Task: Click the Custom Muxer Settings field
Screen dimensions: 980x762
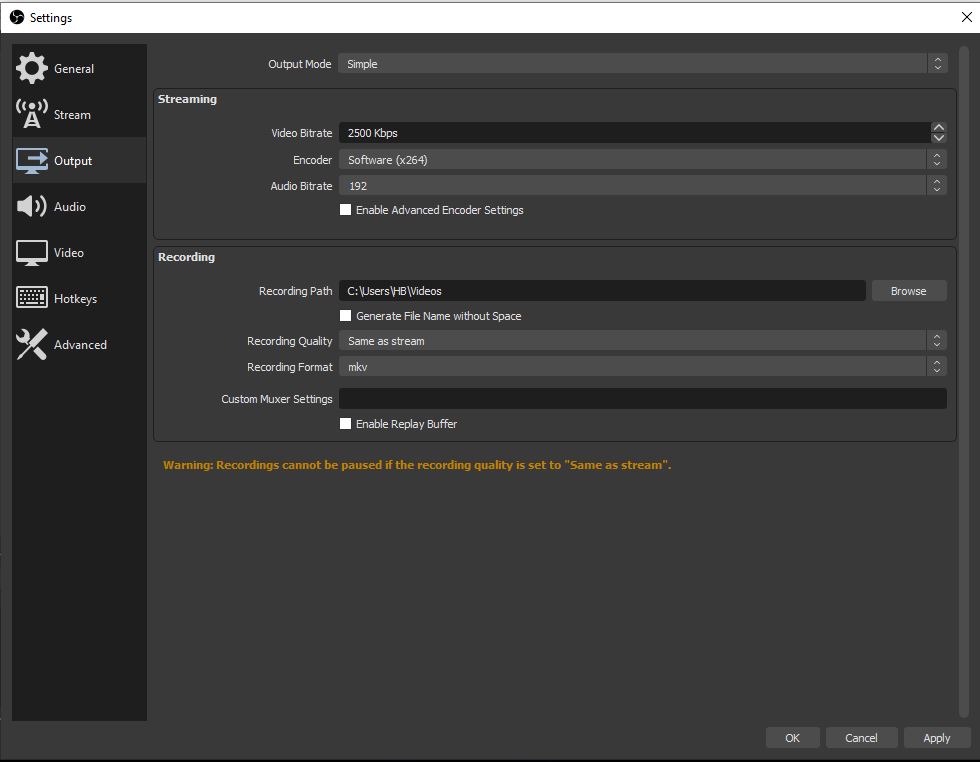Action: (642, 399)
